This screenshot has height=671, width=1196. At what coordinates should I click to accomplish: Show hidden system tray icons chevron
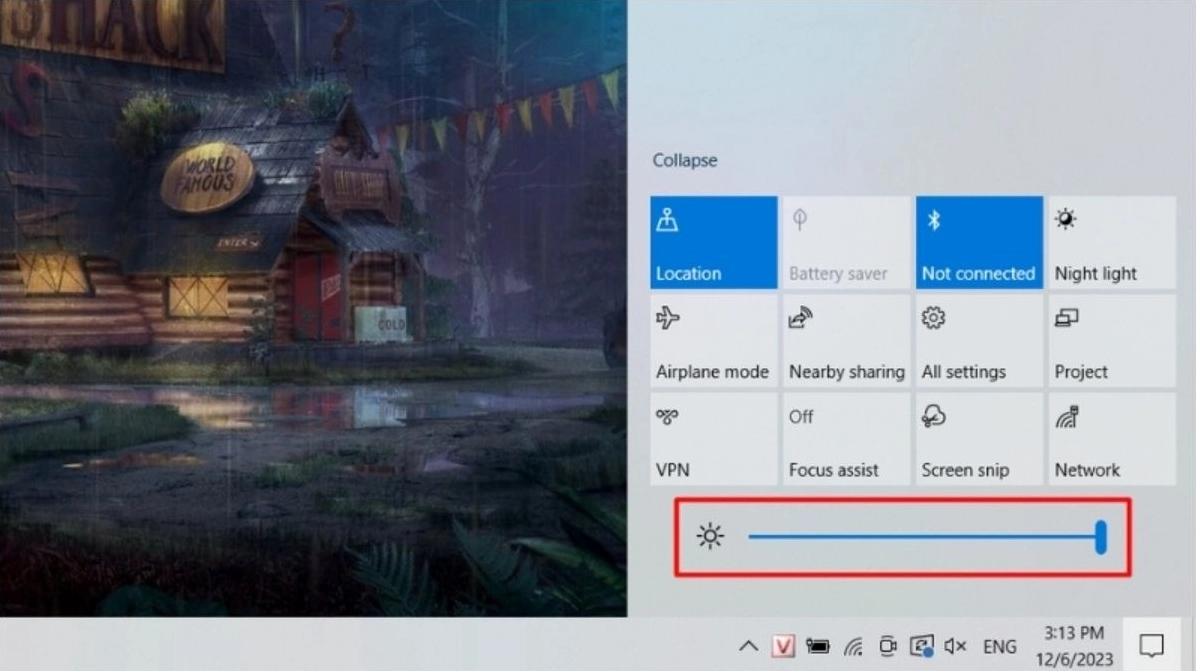[748, 646]
